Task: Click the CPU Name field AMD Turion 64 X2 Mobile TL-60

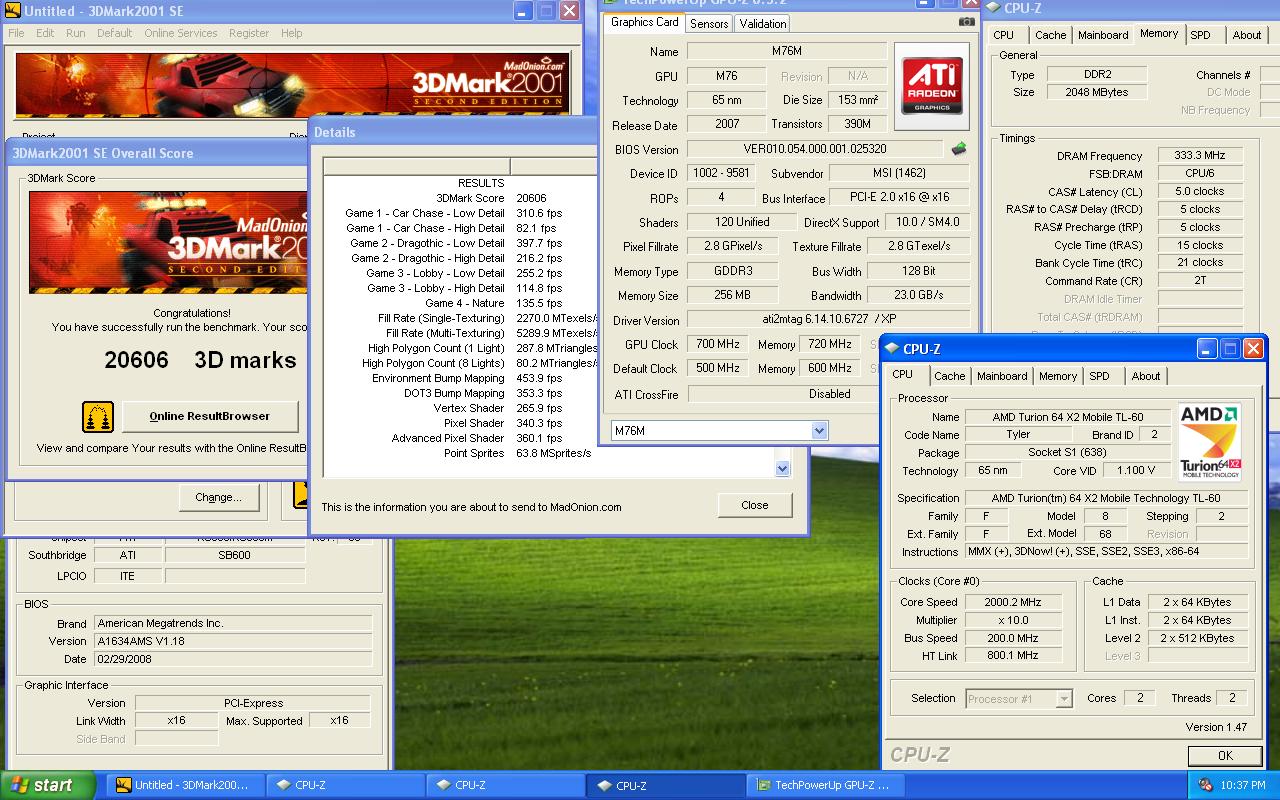Action: click(1067, 417)
